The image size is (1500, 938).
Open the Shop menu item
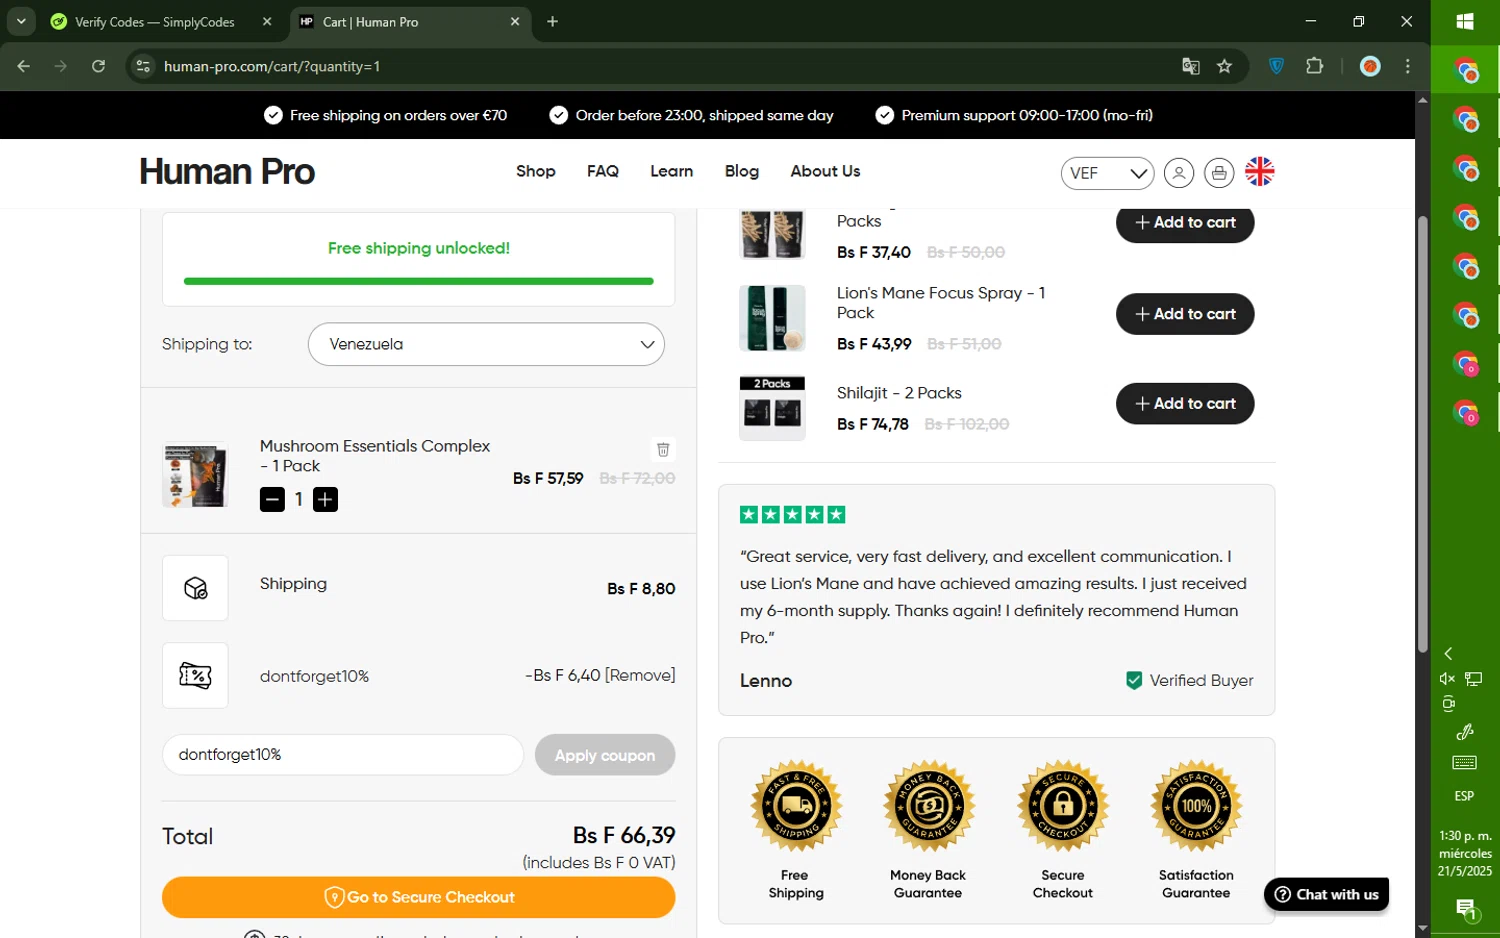pyautogui.click(x=535, y=171)
